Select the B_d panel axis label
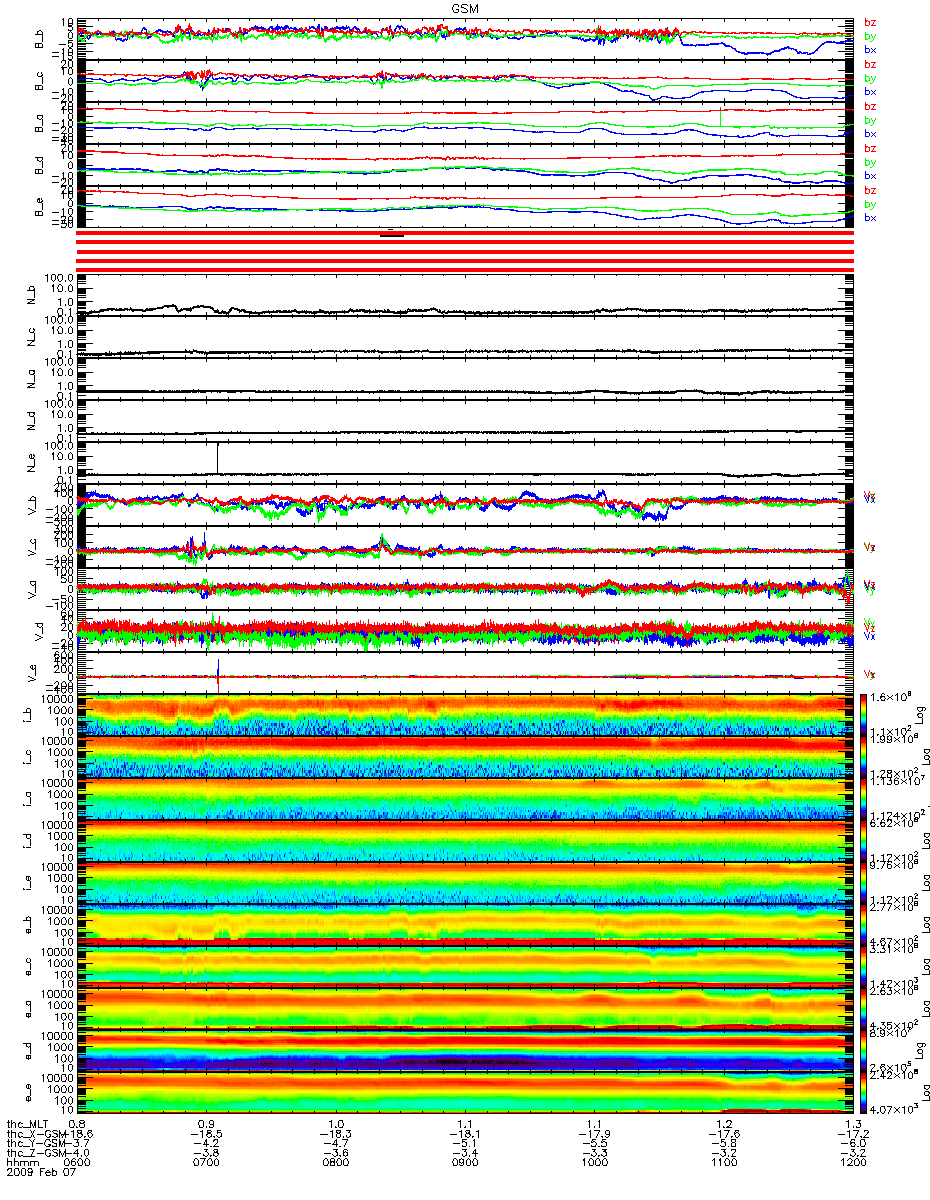 pyautogui.click(x=41, y=163)
